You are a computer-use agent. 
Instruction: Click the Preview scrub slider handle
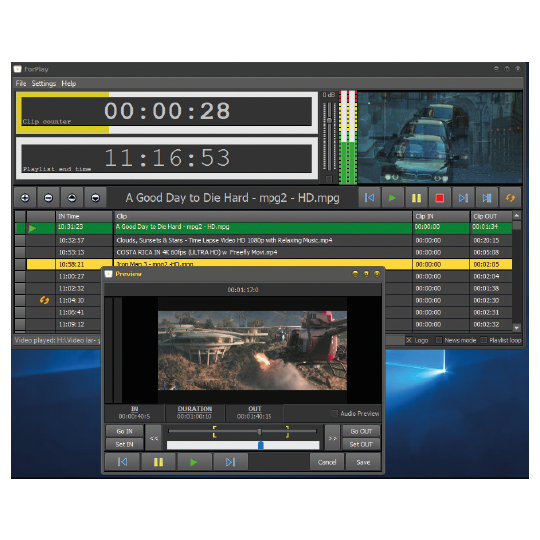click(x=259, y=432)
